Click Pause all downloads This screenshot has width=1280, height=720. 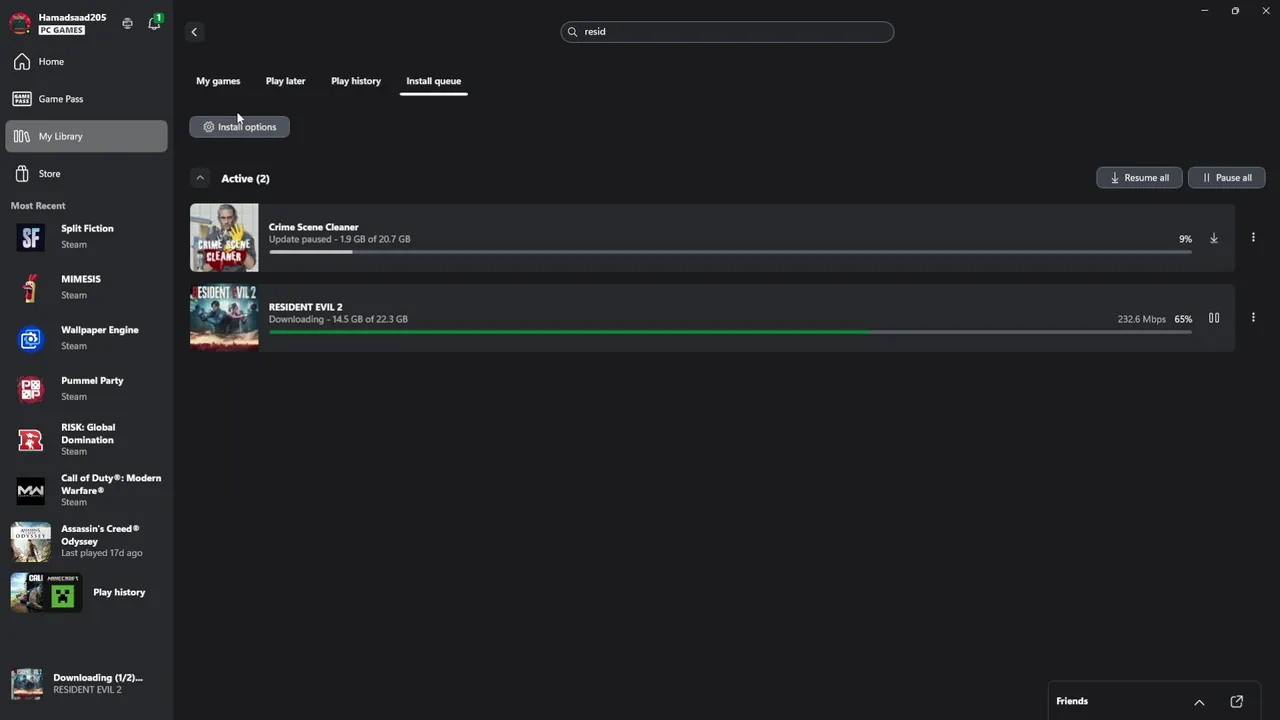coord(1226,178)
